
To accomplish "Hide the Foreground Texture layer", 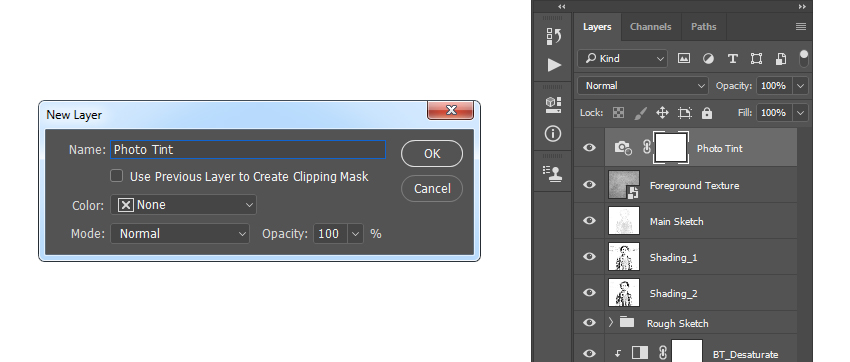I will [589, 184].
